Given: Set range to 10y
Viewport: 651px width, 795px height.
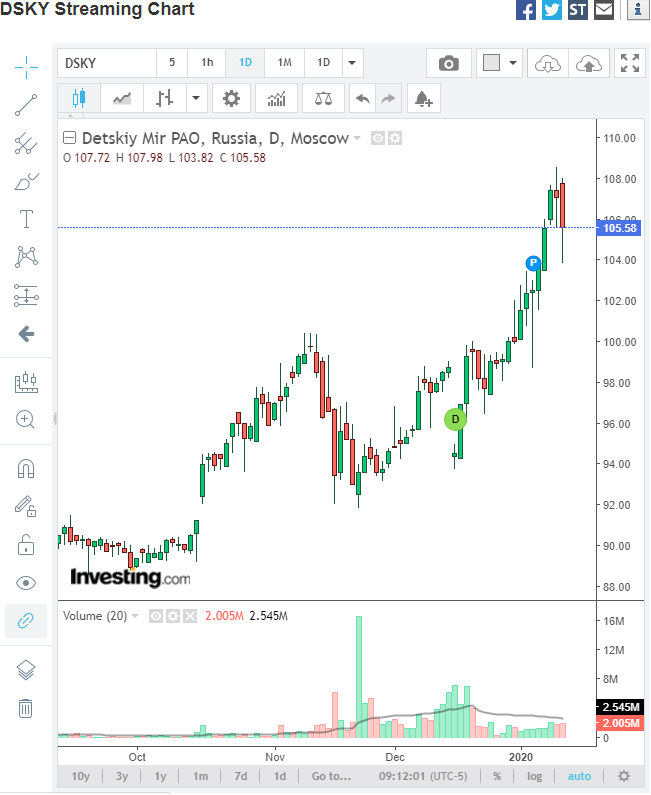Looking at the screenshot, I should (x=81, y=776).
